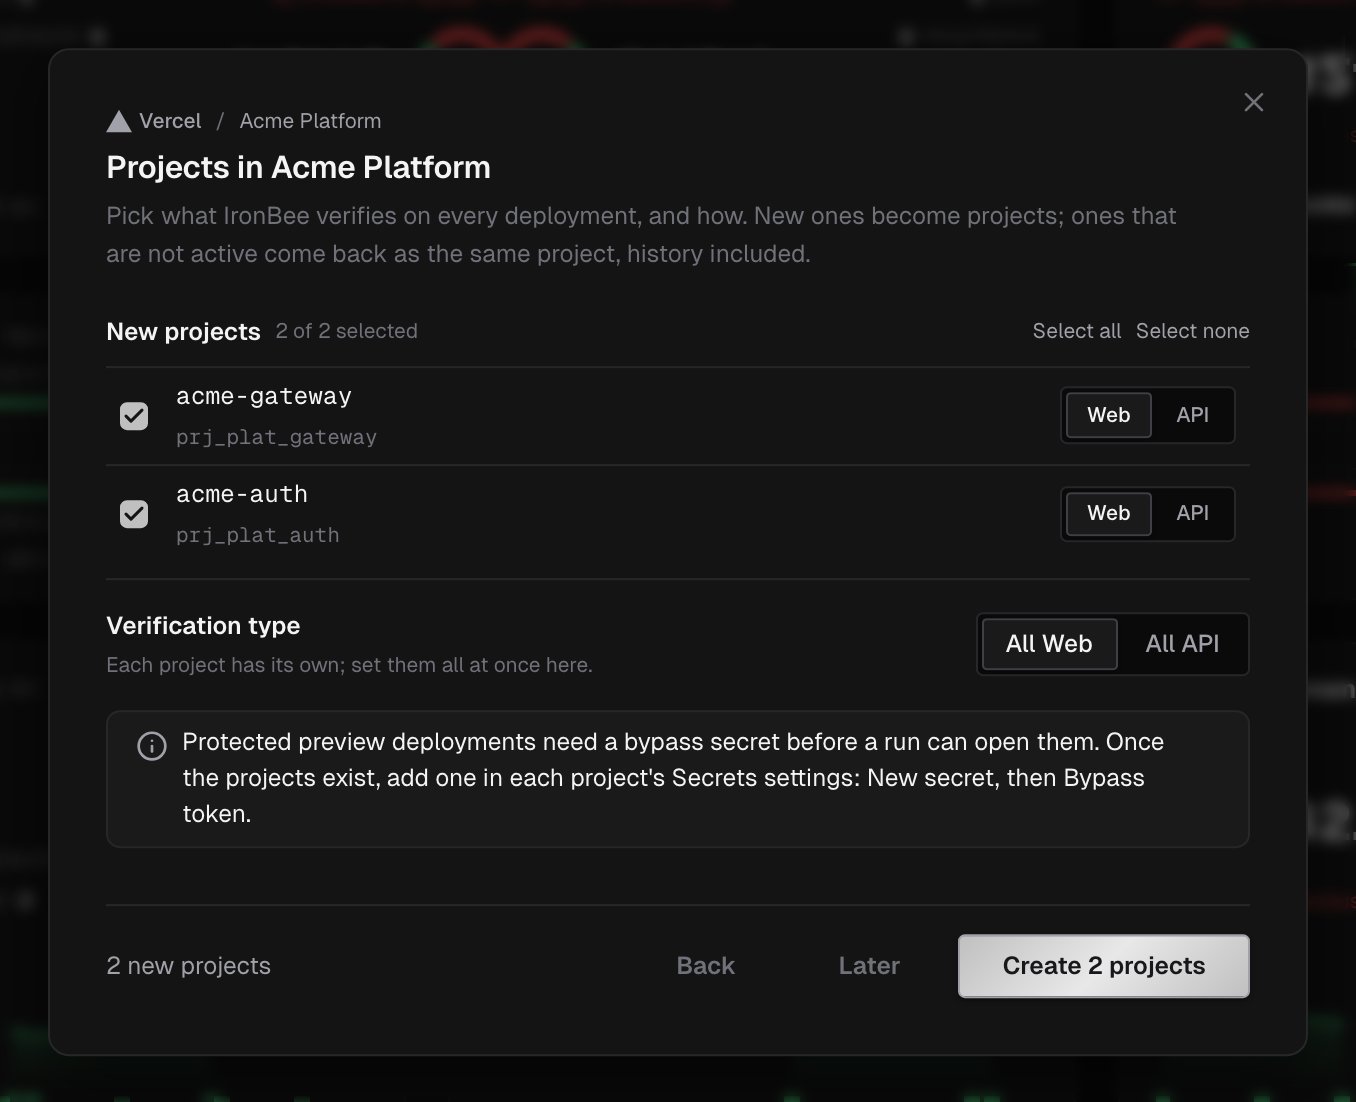
Task: Set acme-gateway verification to Web
Action: tap(1109, 415)
